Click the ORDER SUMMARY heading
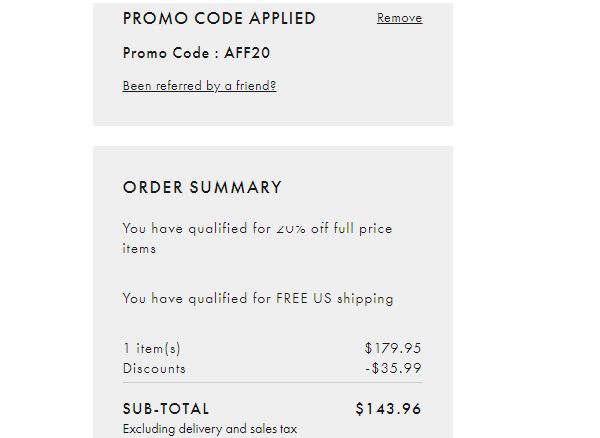Viewport: 600px width, 438px height. click(202, 187)
